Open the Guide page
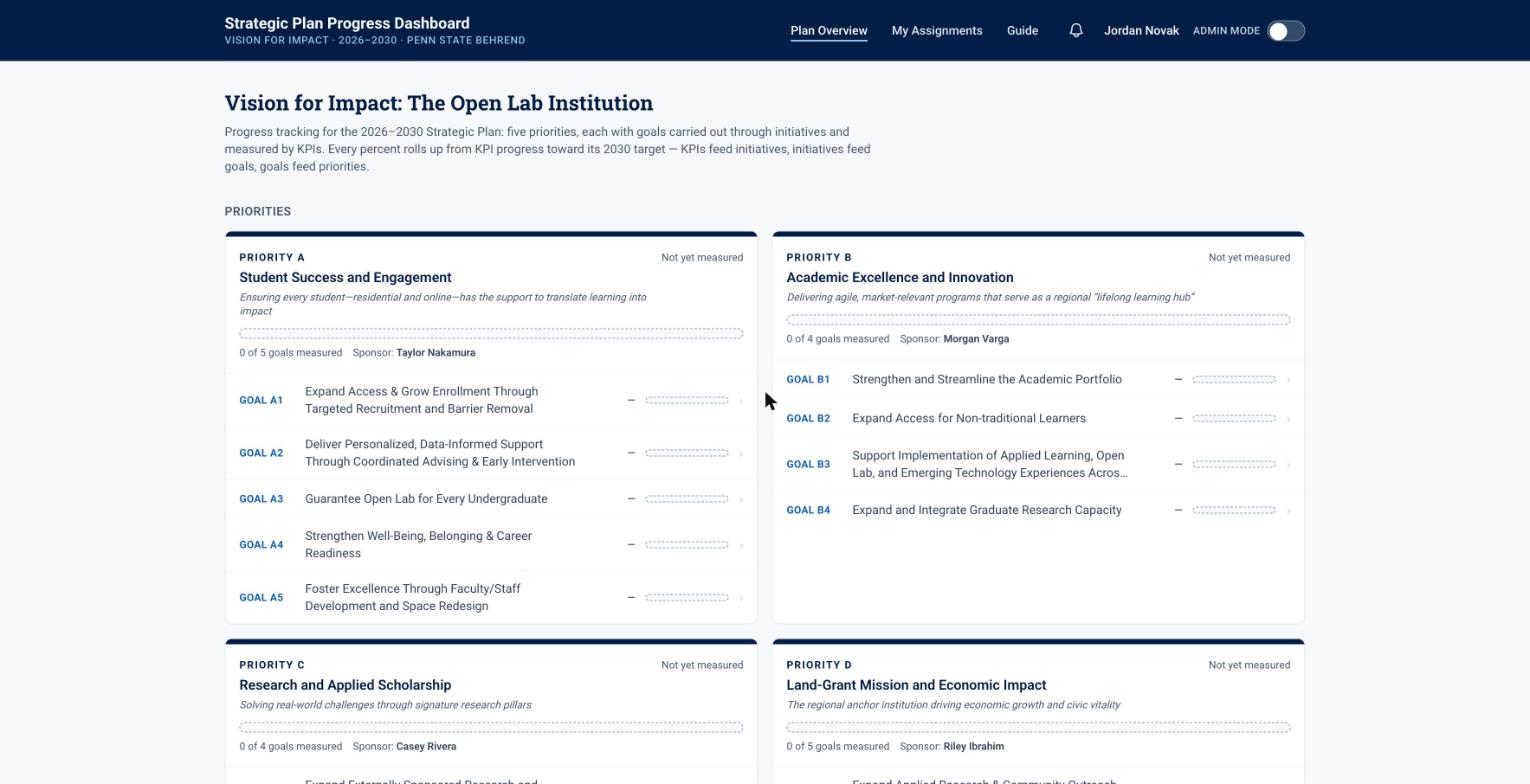The height and width of the screenshot is (784, 1530). [1022, 31]
